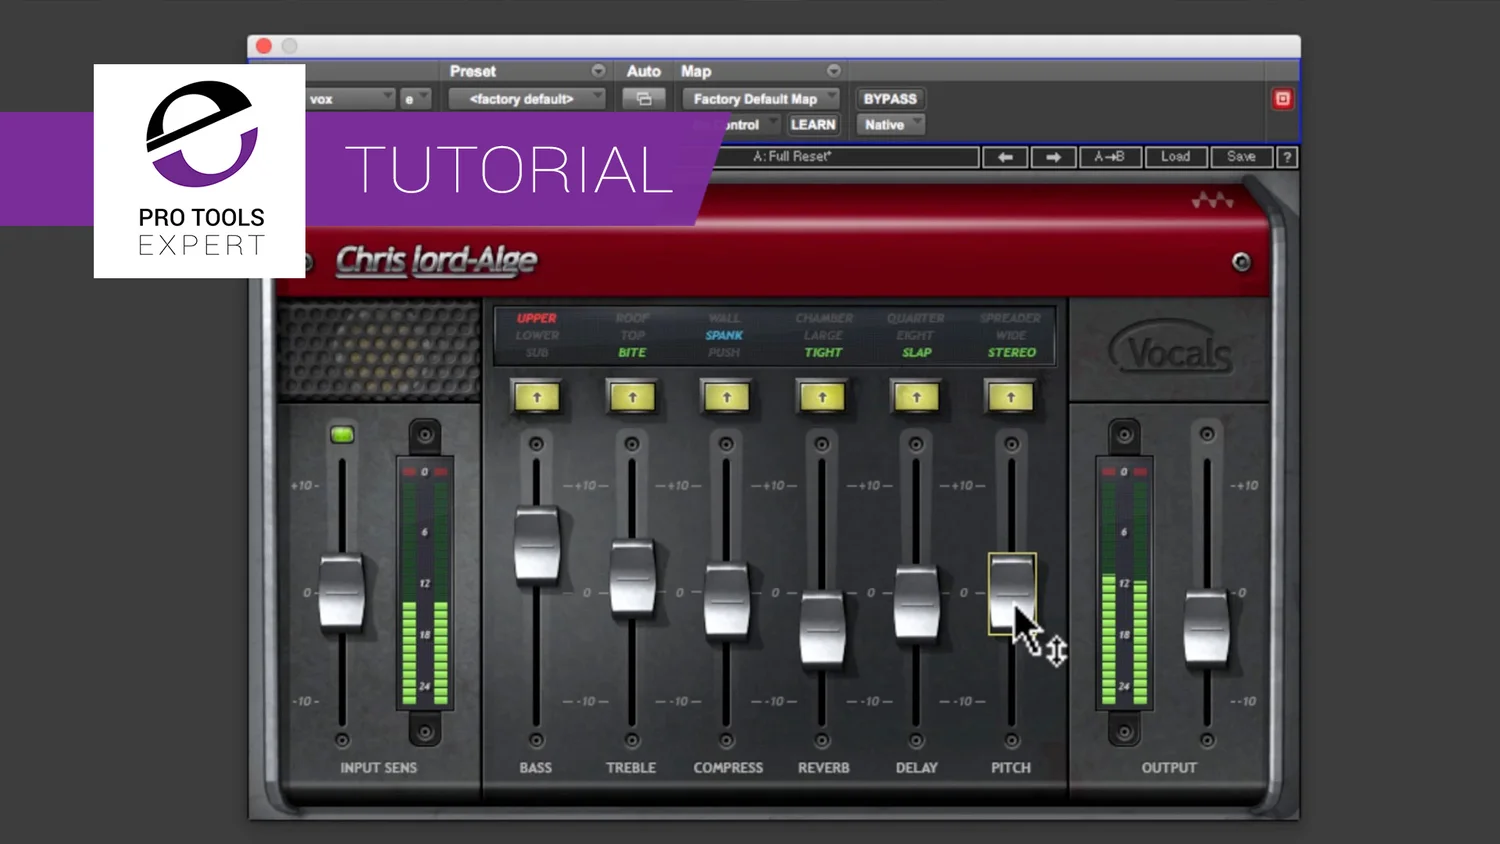The height and width of the screenshot is (844, 1500).
Task: Toggle the BASS mode button
Action: [537, 397]
